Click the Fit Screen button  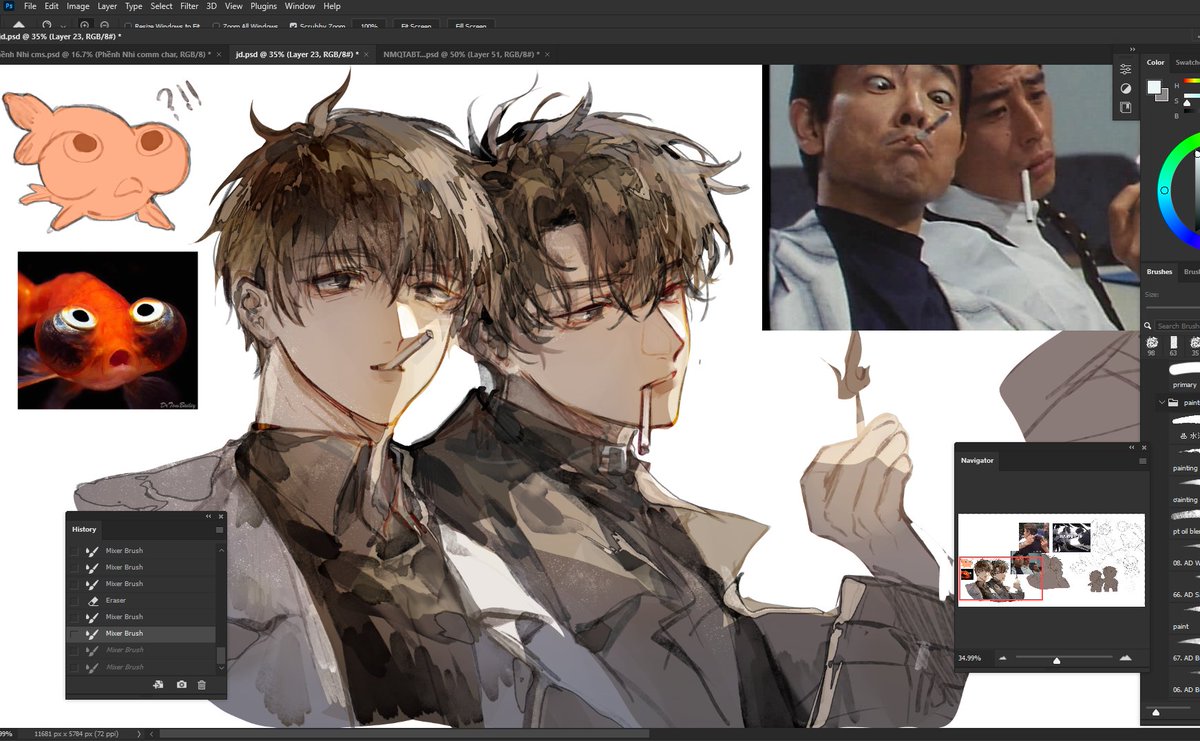tap(414, 26)
